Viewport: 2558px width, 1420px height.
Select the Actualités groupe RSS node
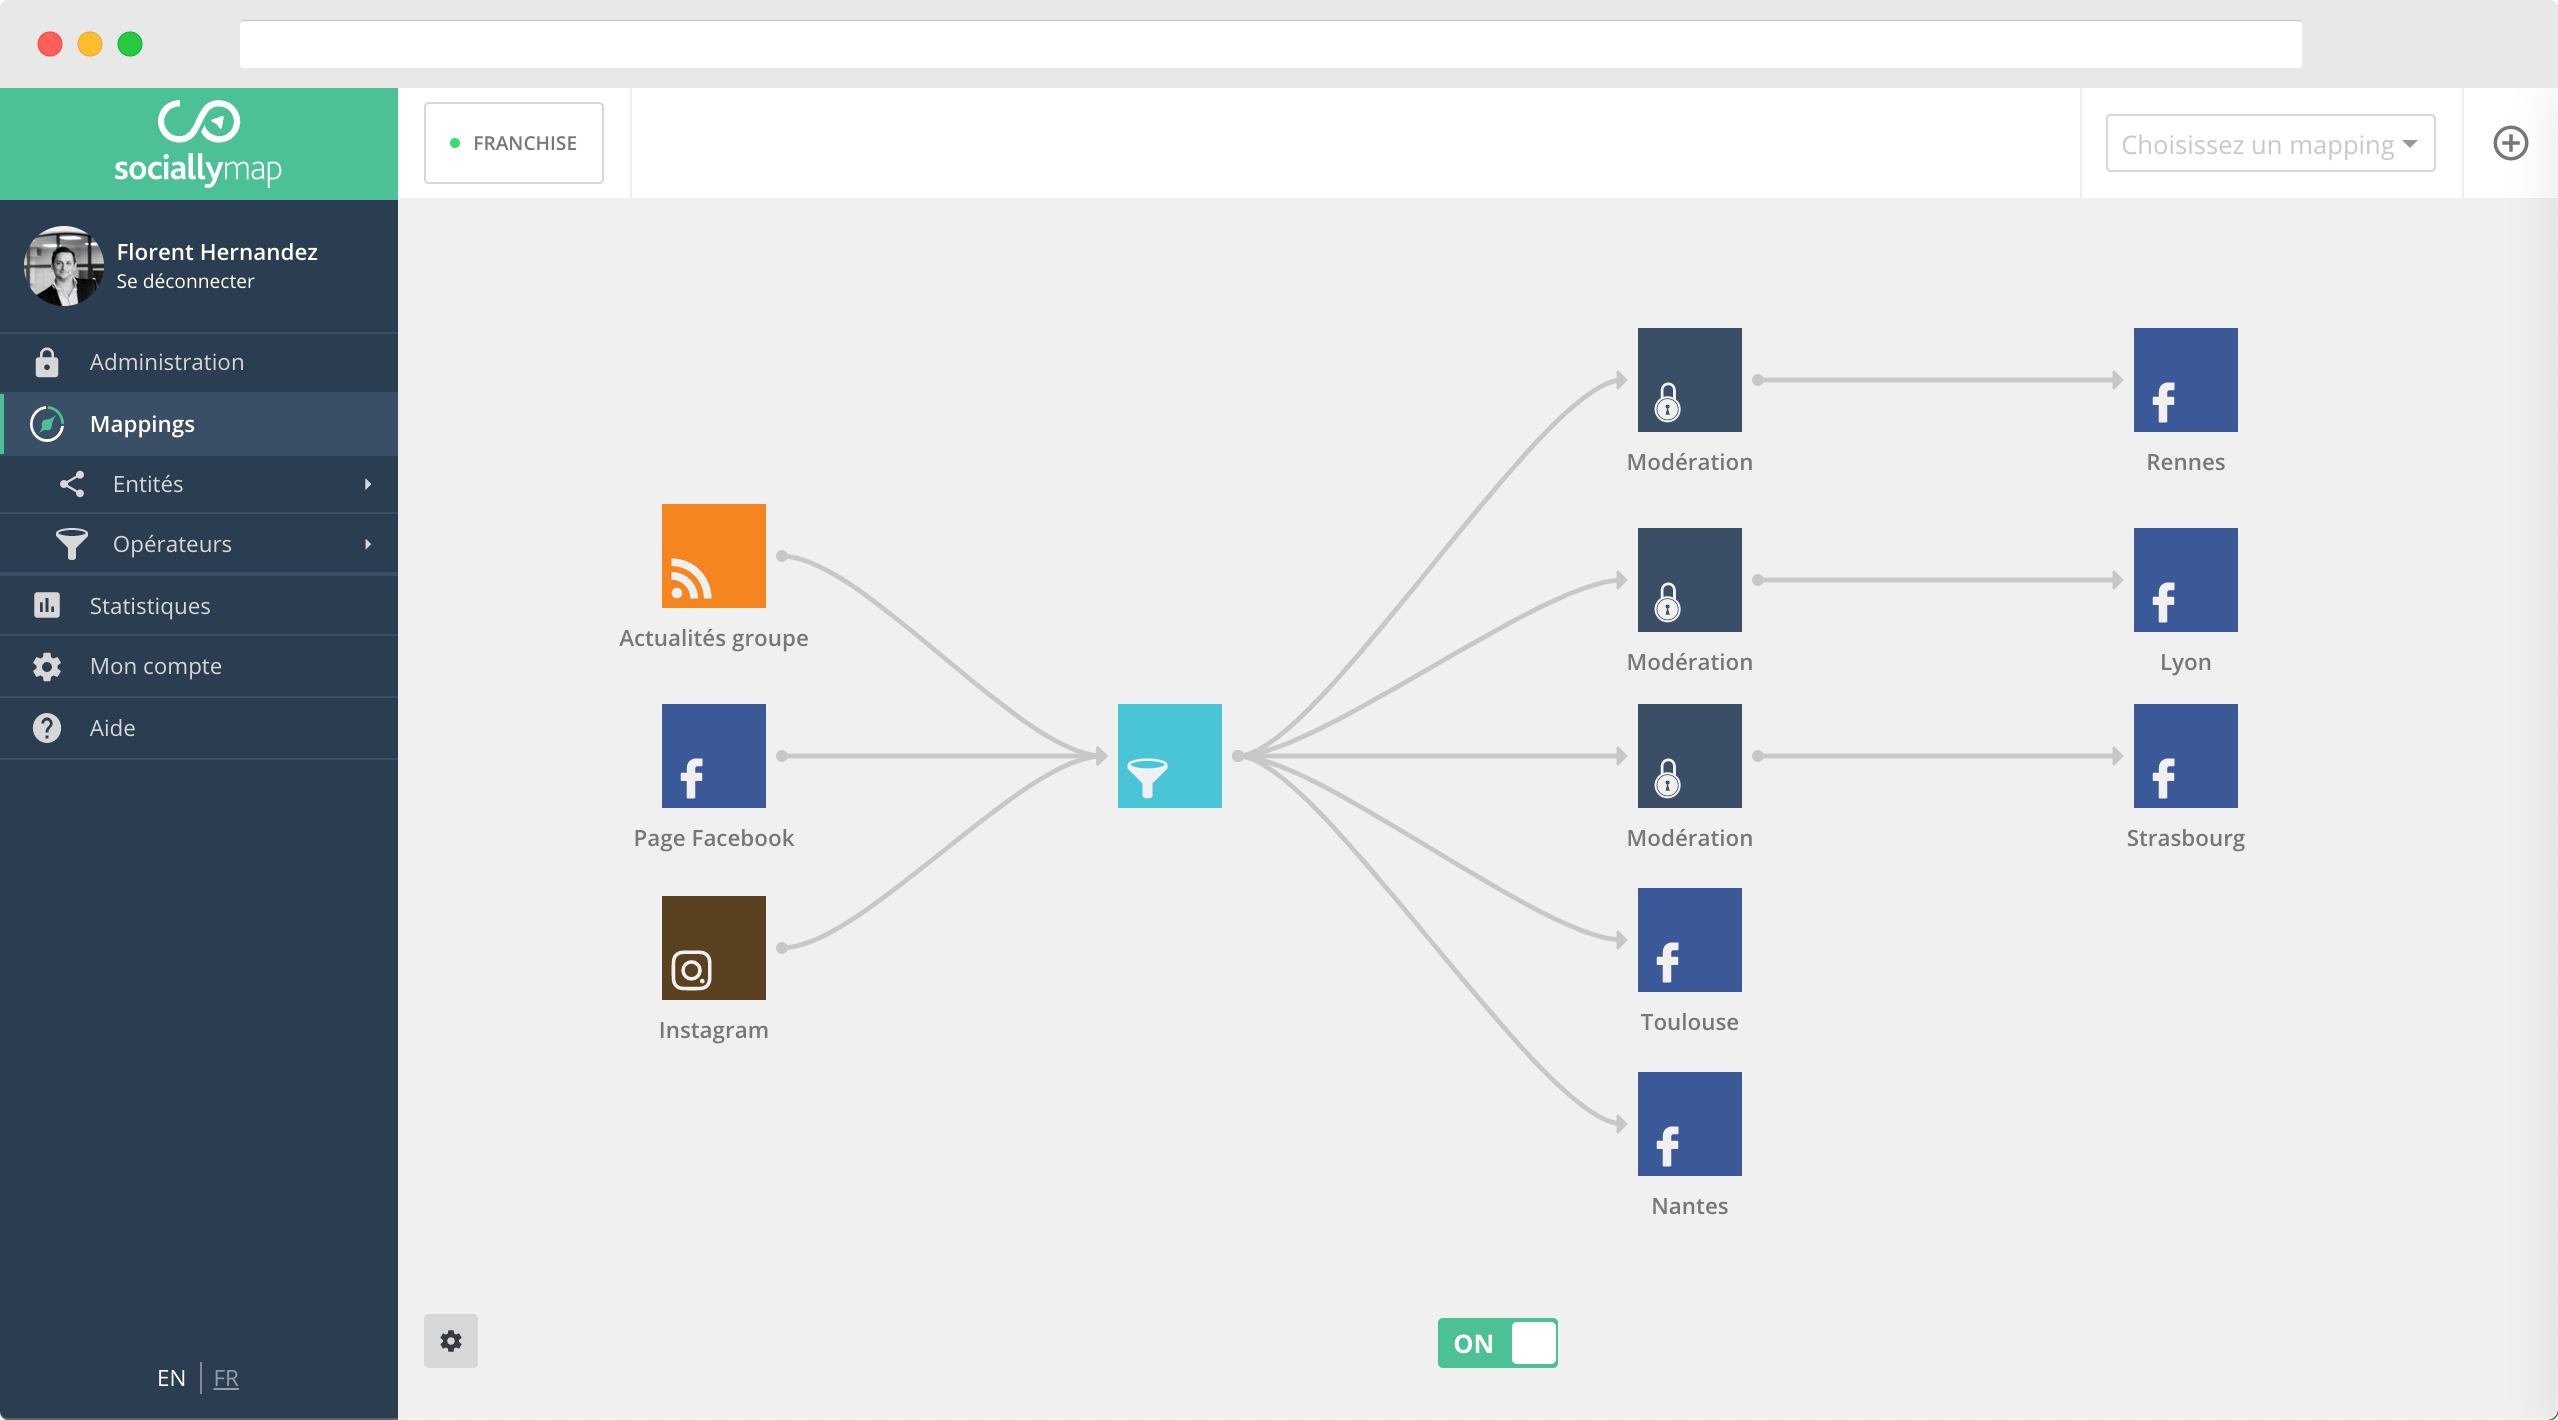(714, 556)
